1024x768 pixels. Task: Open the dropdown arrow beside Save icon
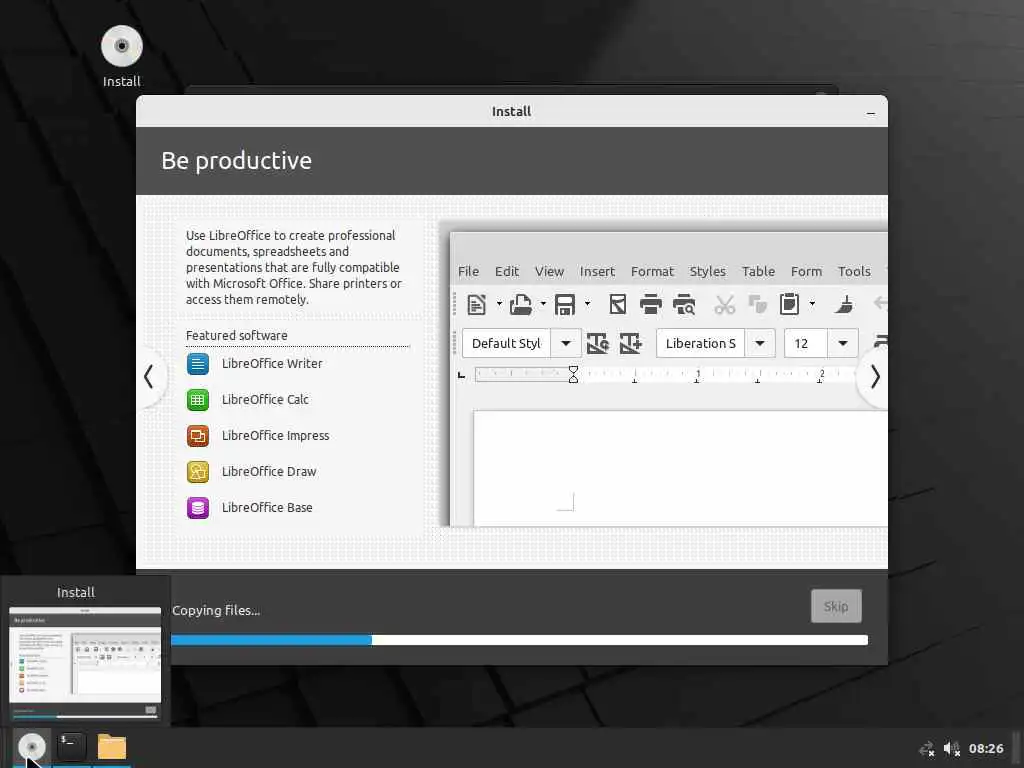587,304
